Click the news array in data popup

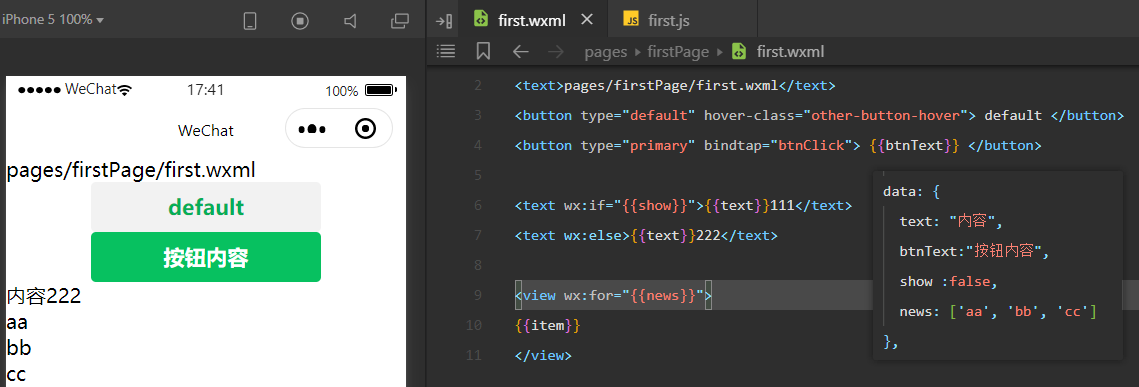click(x=997, y=311)
